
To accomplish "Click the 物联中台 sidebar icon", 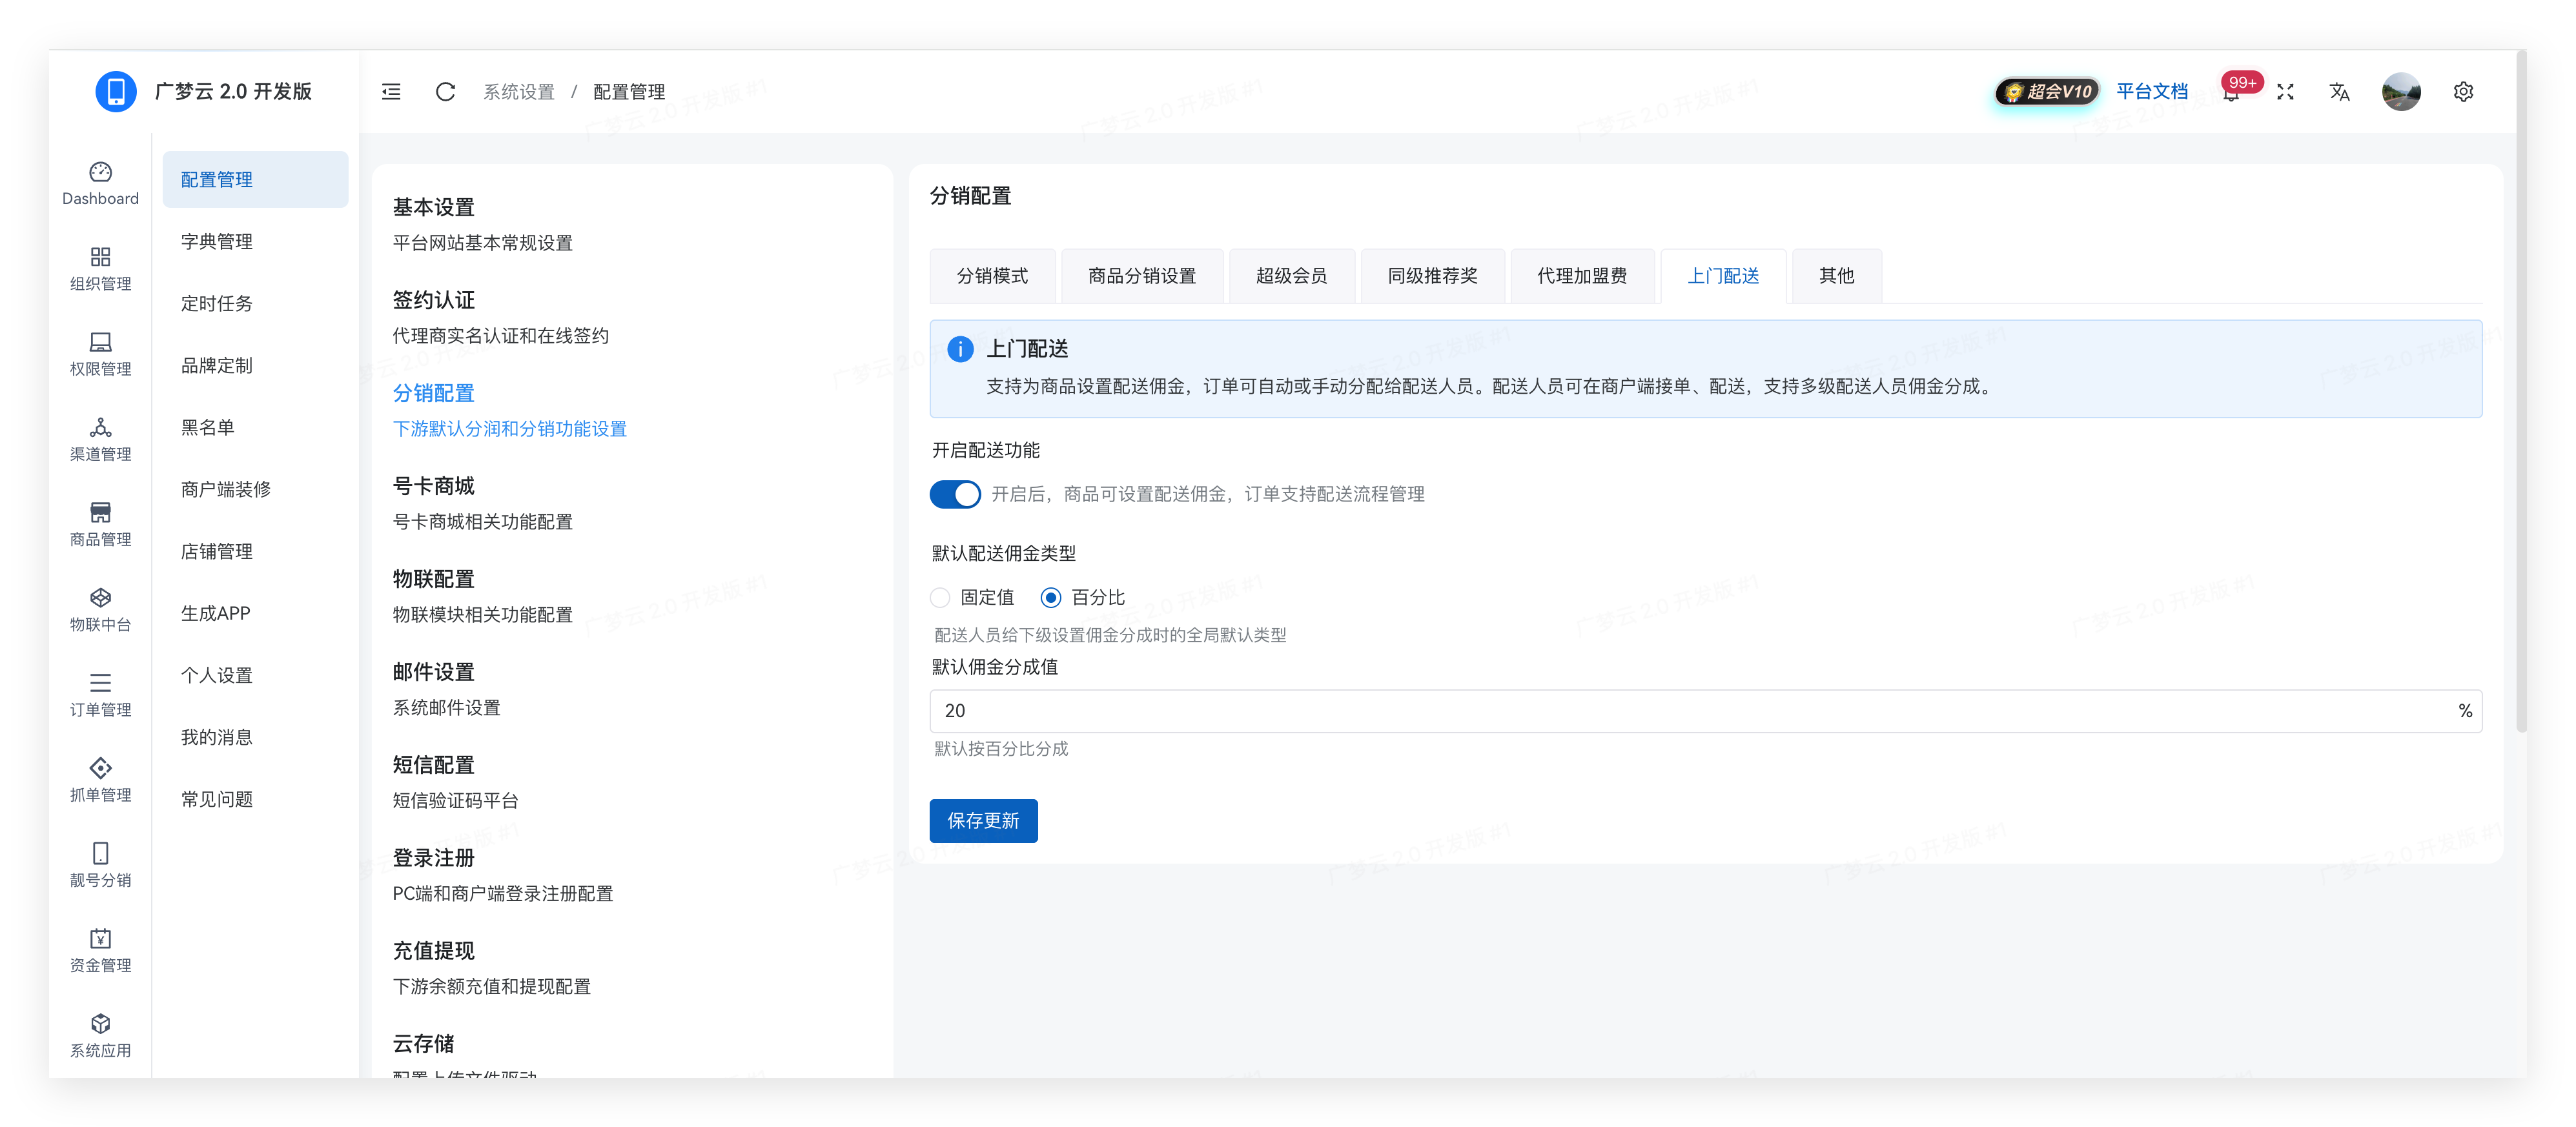I will (x=100, y=610).
